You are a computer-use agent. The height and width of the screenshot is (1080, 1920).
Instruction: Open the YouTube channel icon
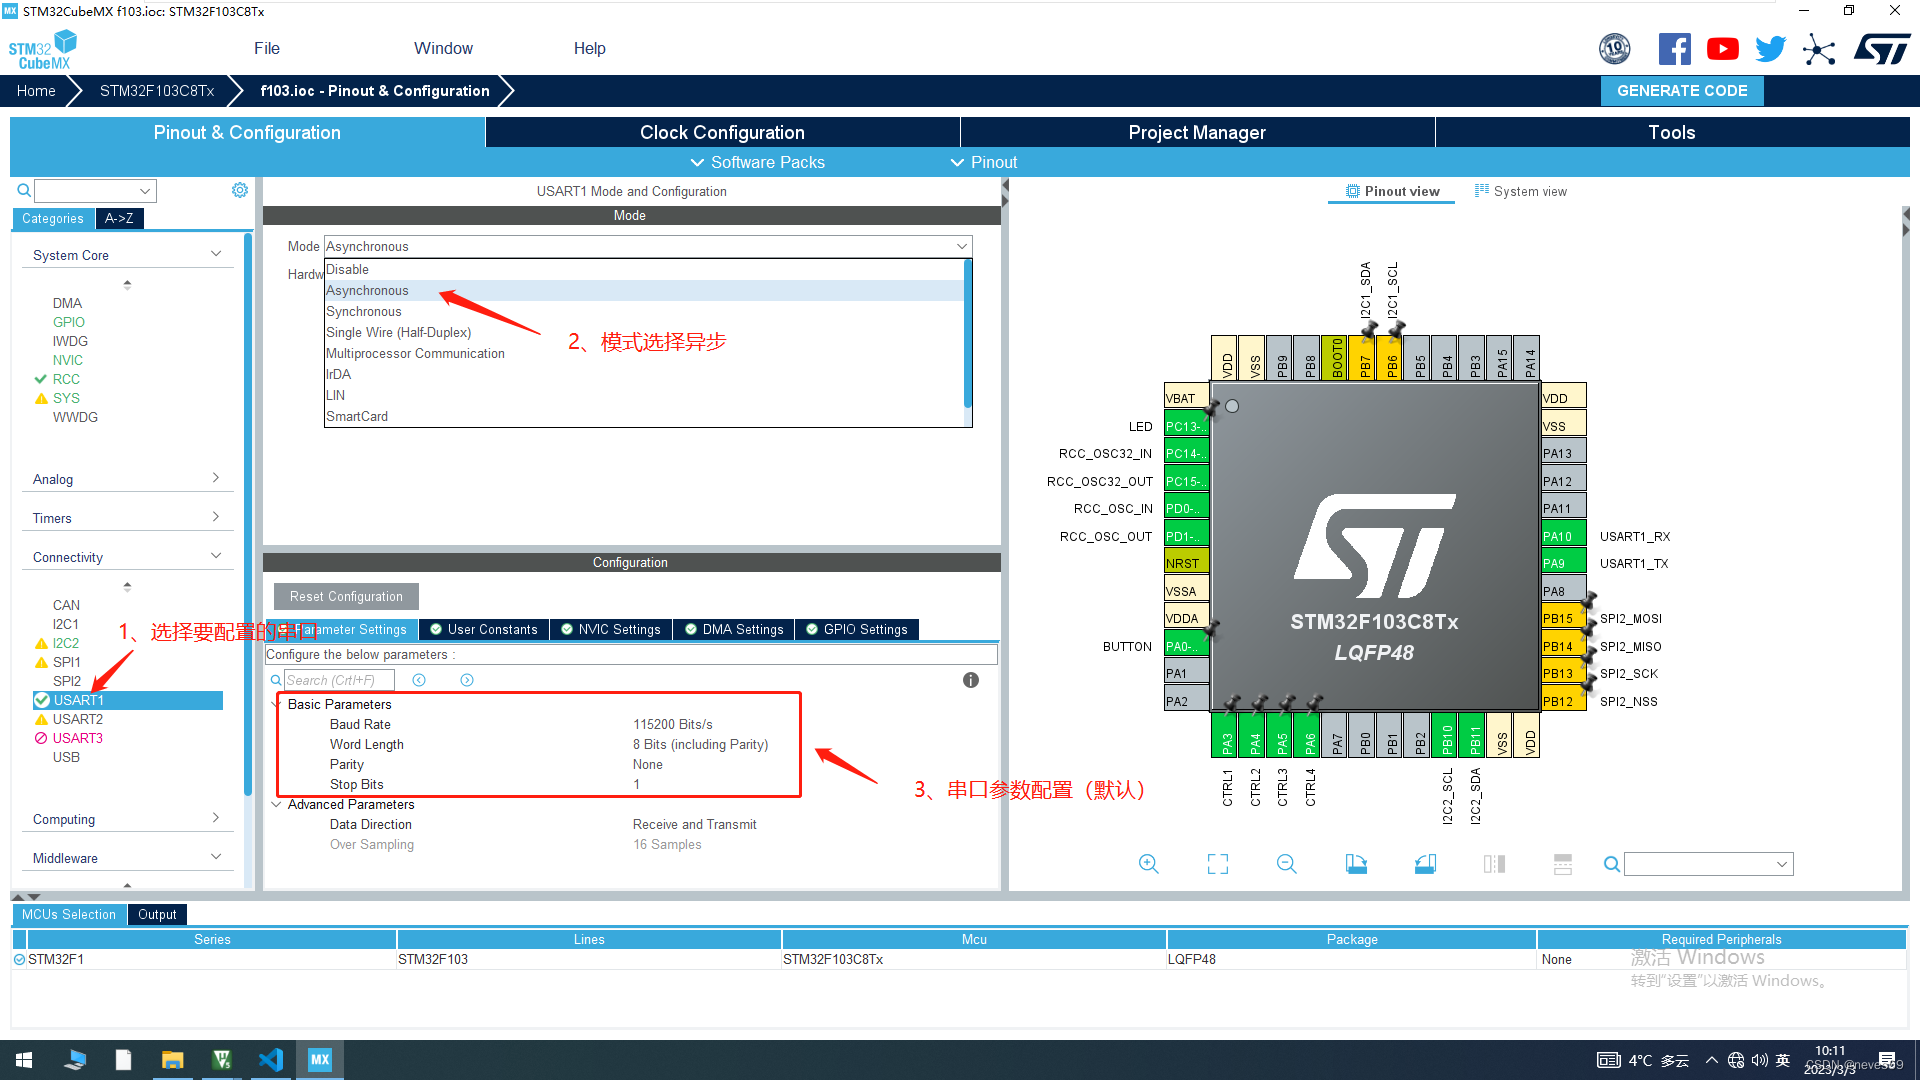tap(1722, 47)
